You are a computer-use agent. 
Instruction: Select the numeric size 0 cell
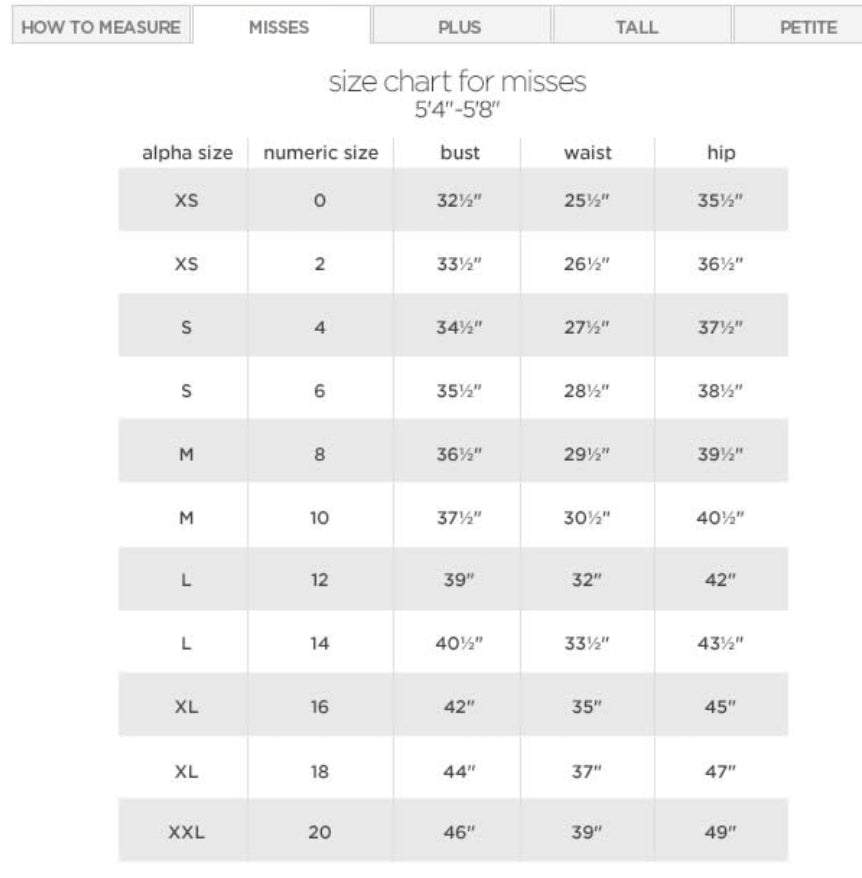(x=320, y=201)
